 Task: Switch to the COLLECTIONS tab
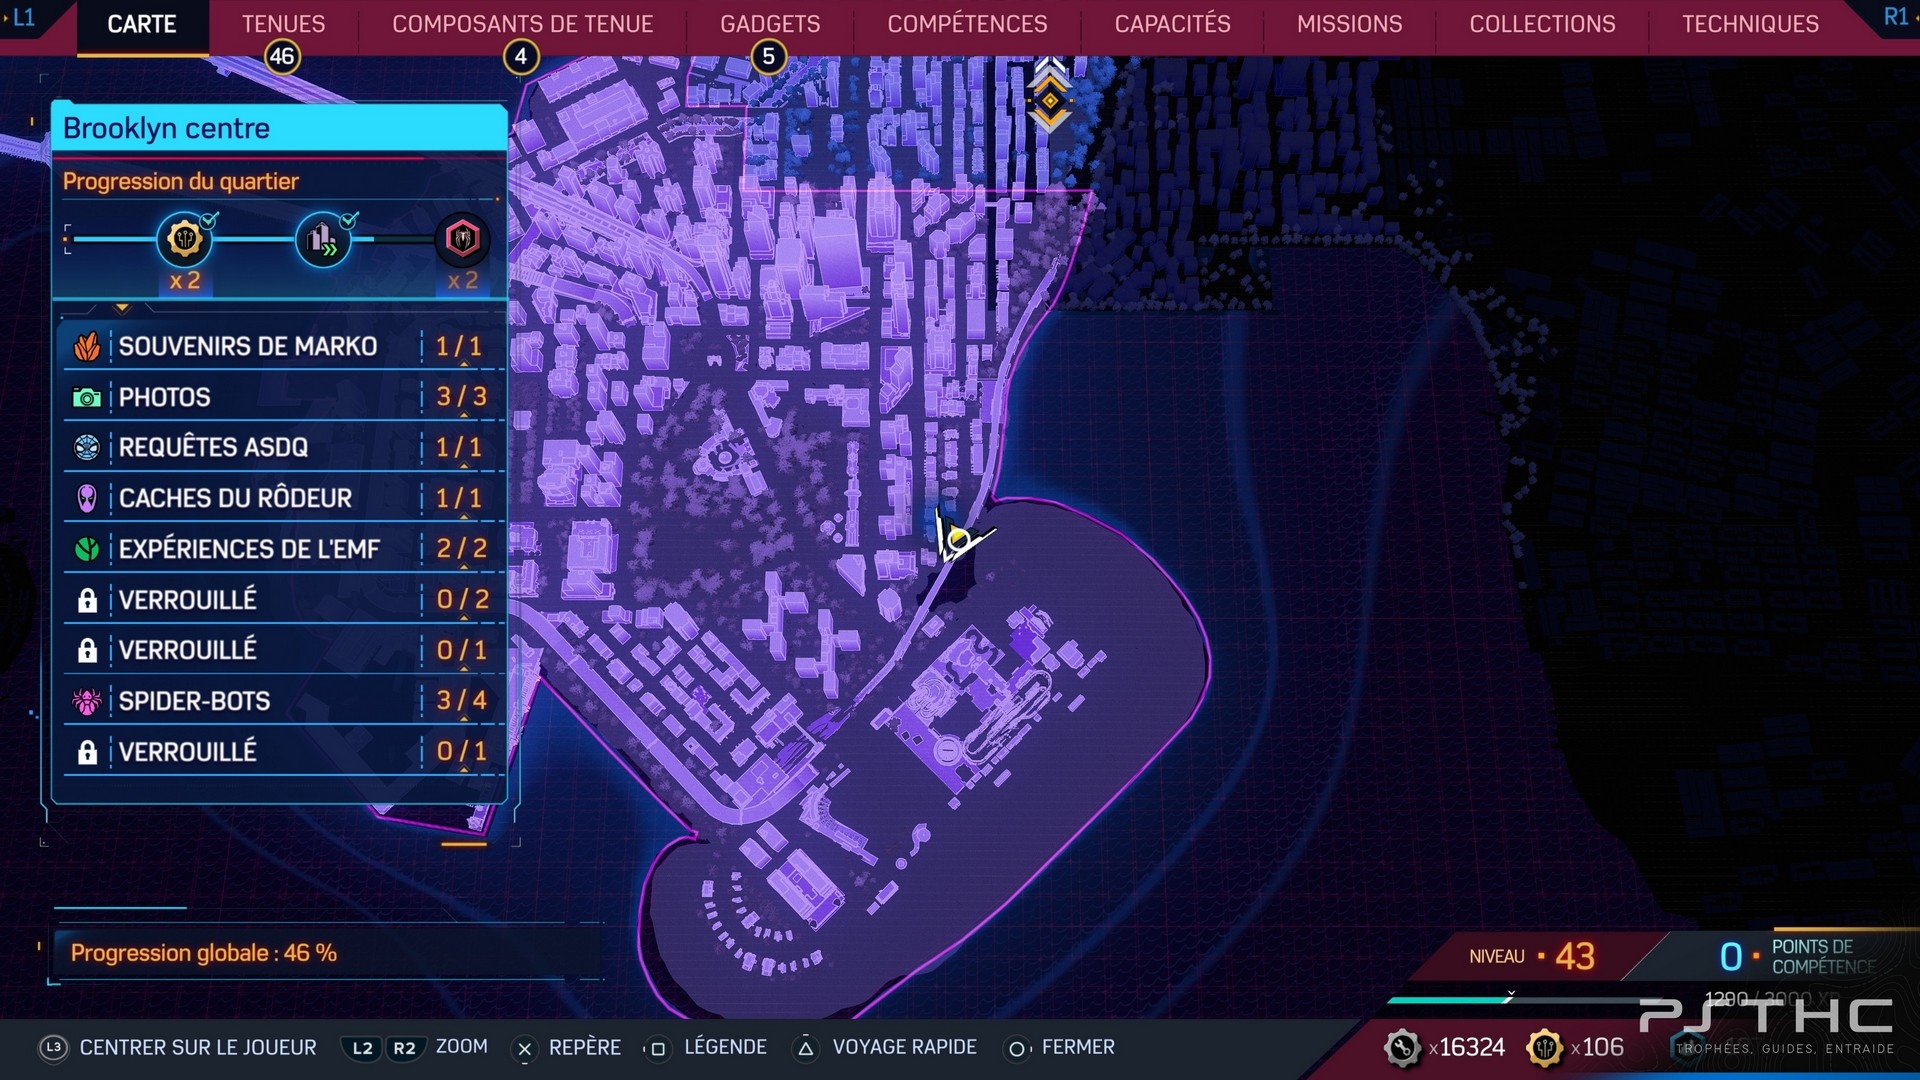point(1542,24)
